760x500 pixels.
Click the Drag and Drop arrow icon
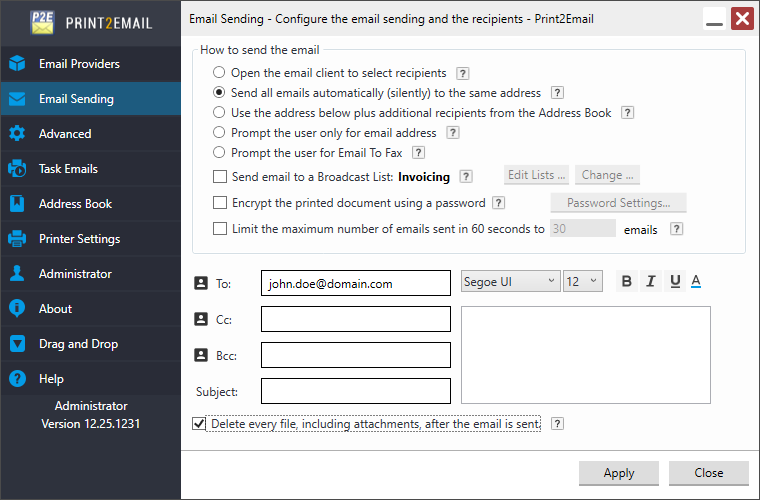(17, 344)
